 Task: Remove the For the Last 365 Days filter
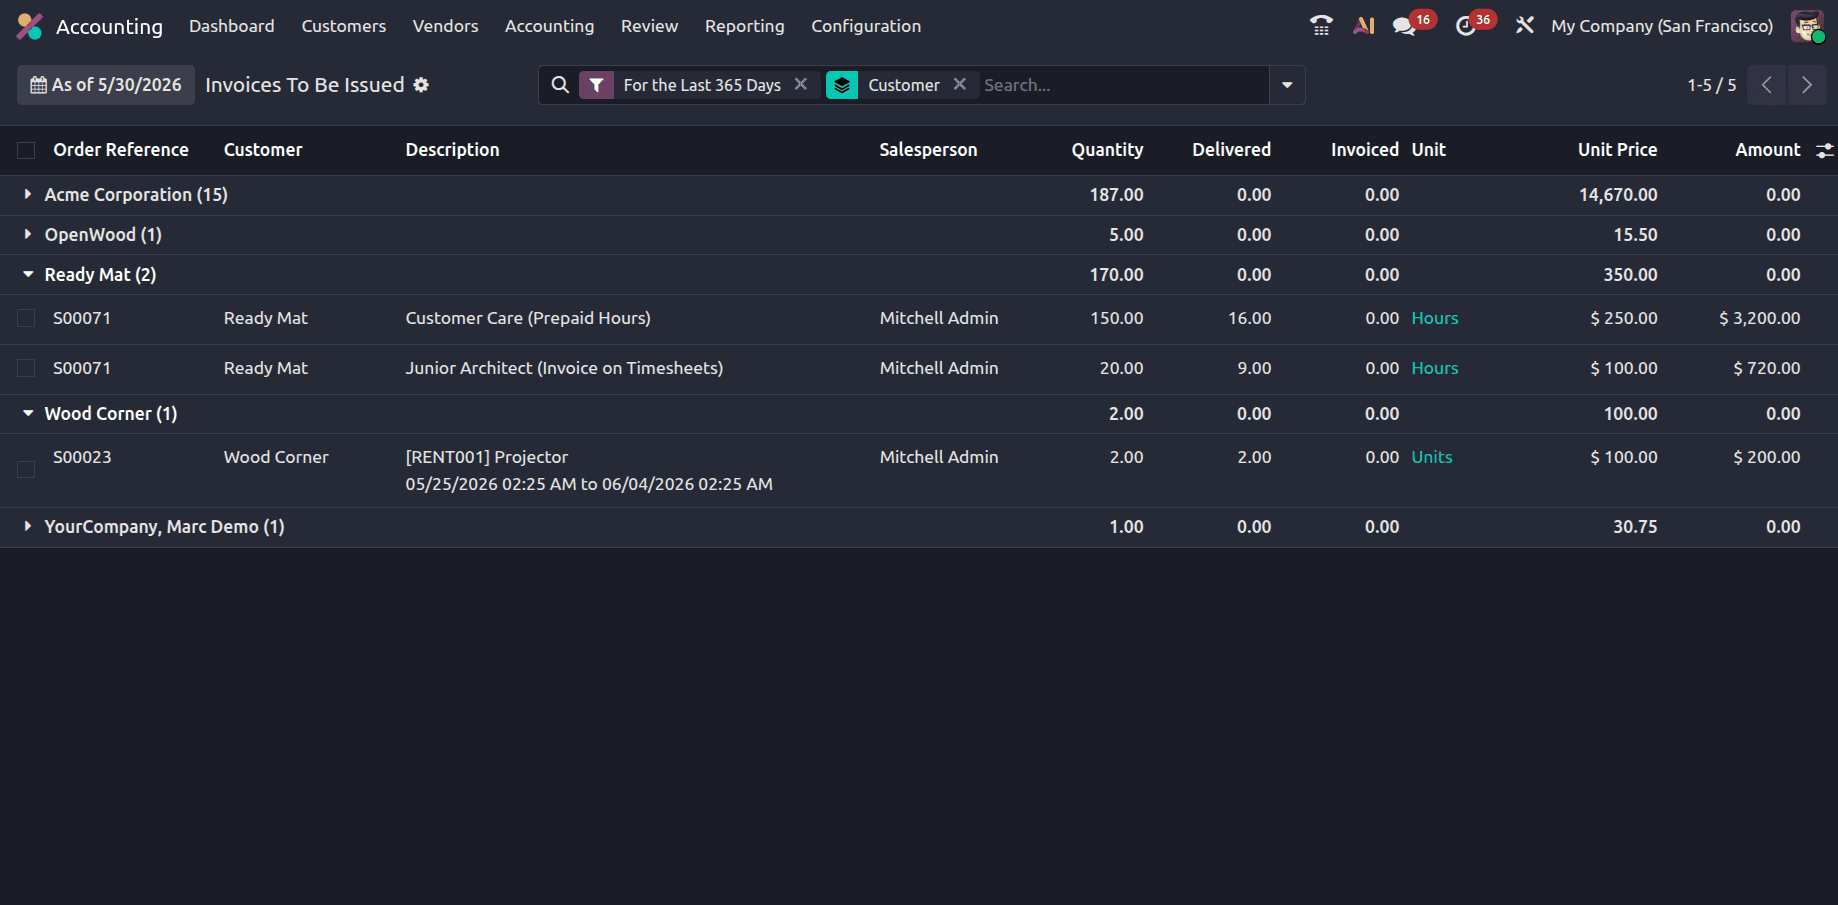click(x=800, y=84)
